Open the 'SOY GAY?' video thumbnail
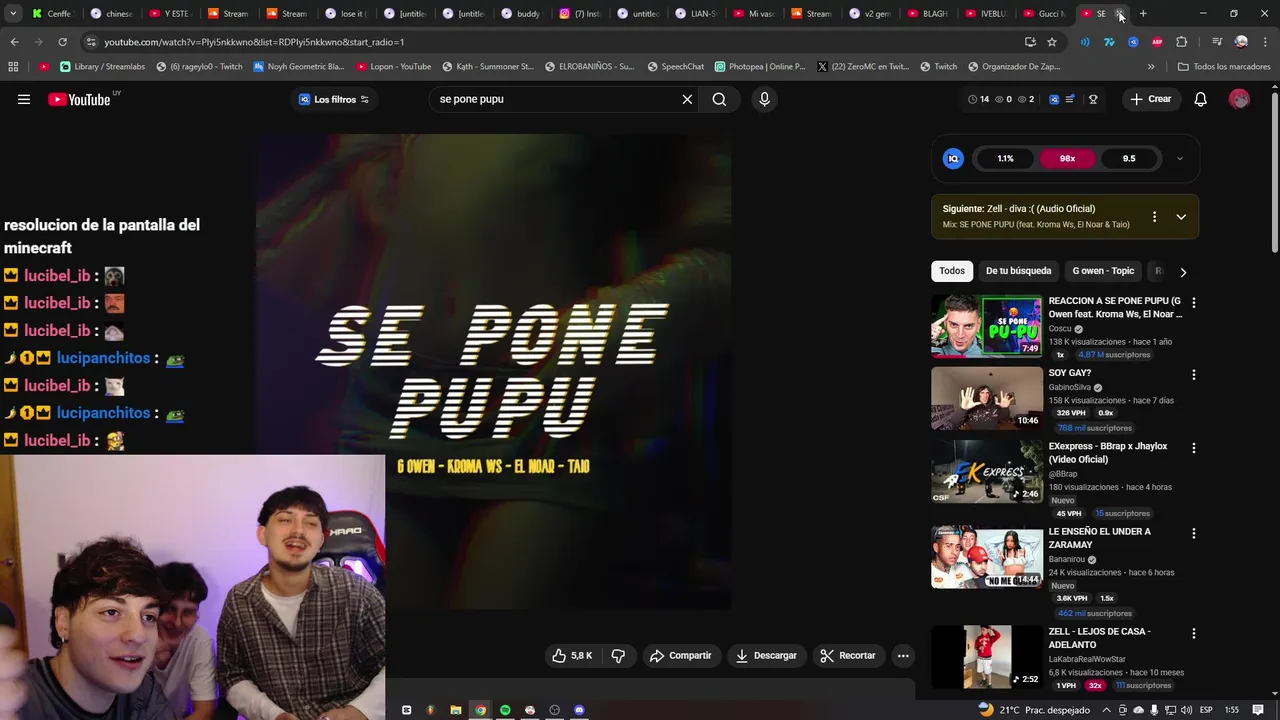 click(x=986, y=398)
